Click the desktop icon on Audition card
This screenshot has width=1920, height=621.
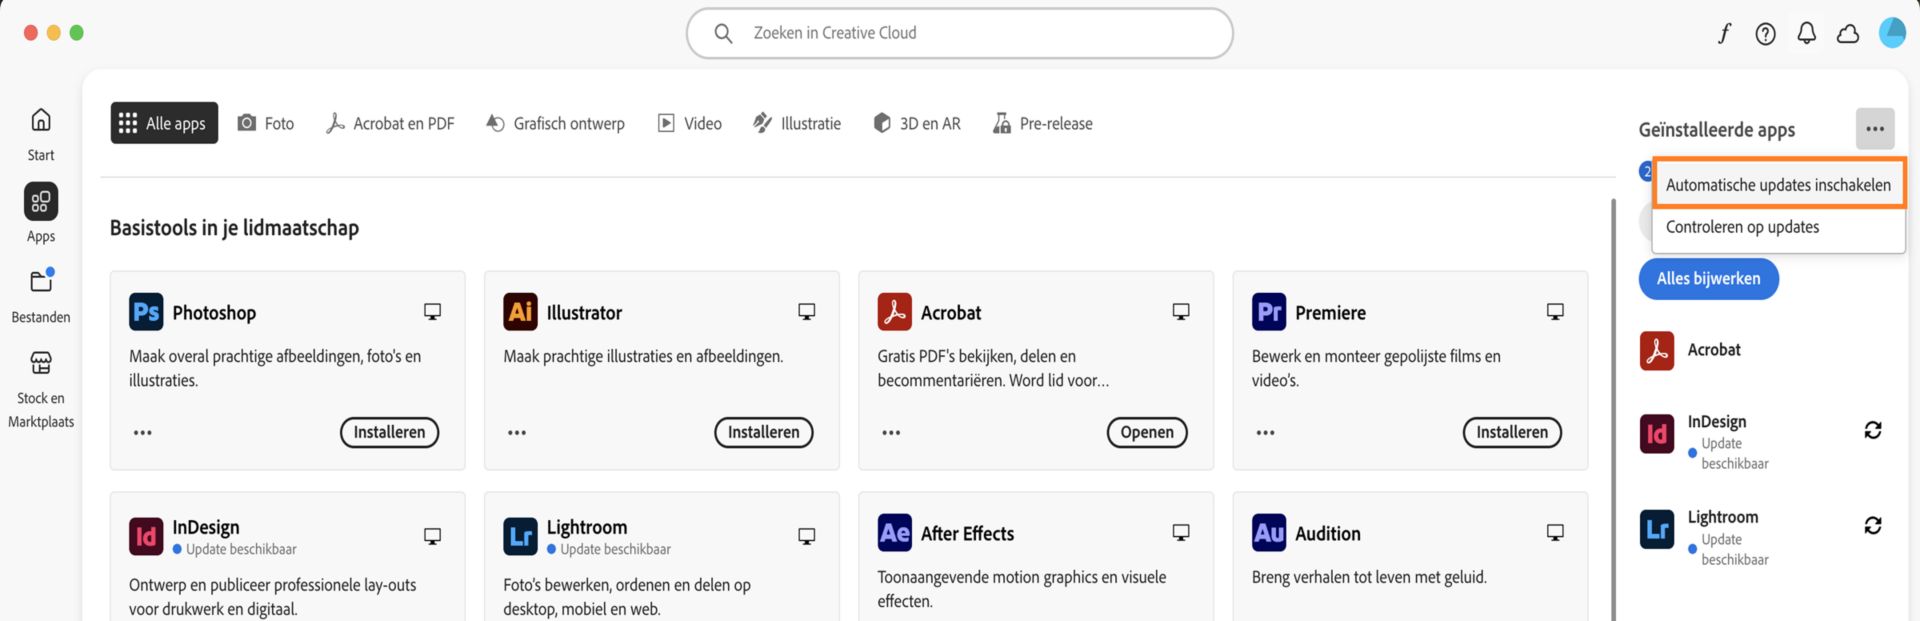pyautogui.click(x=1555, y=533)
